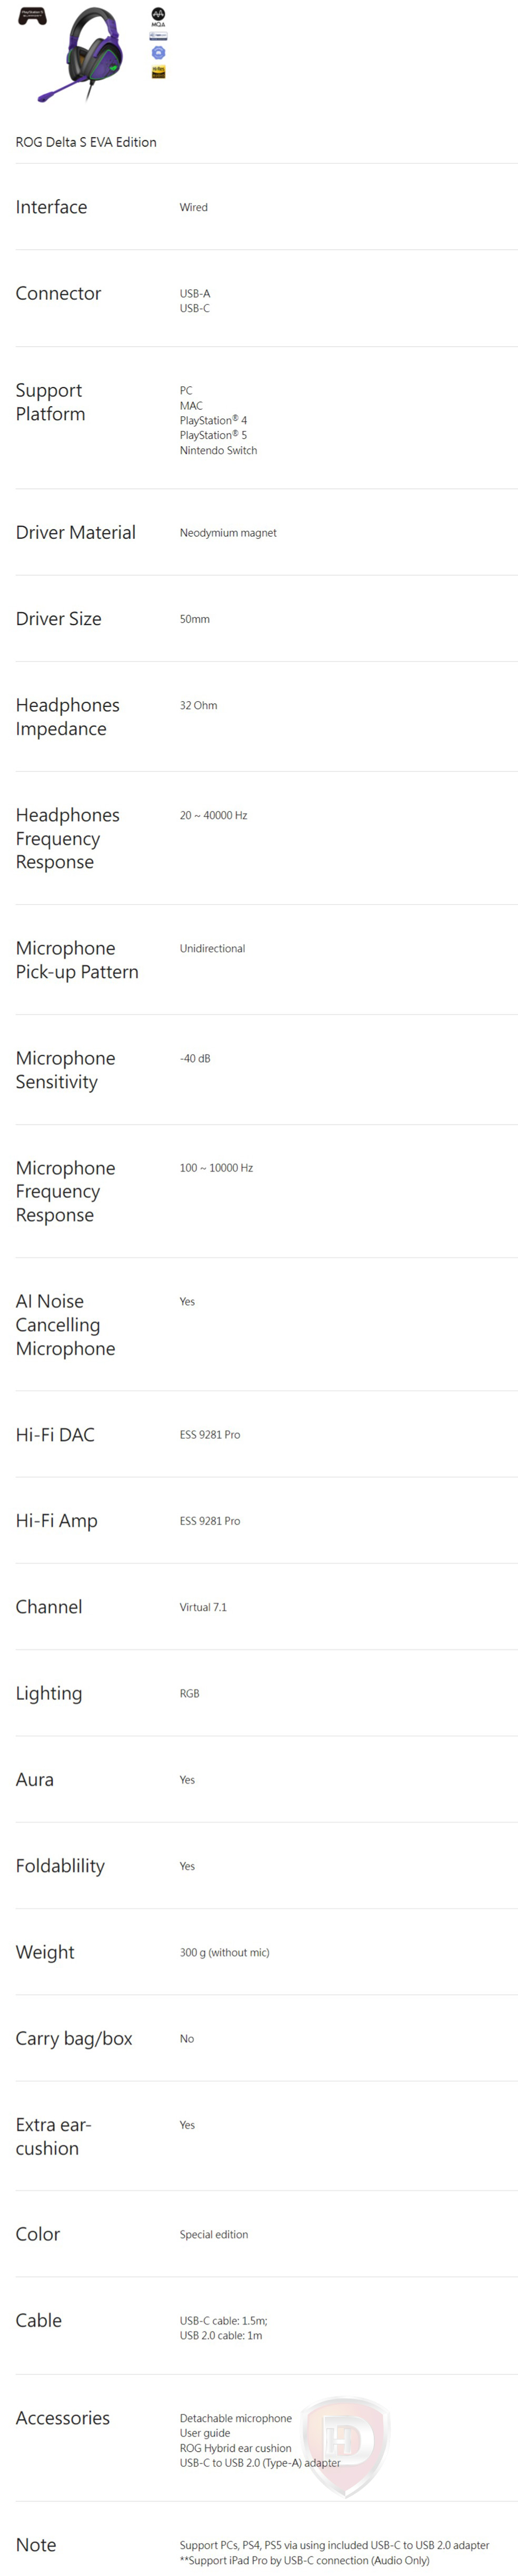
Task: Click the MQA certification badge
Action: 158,16
